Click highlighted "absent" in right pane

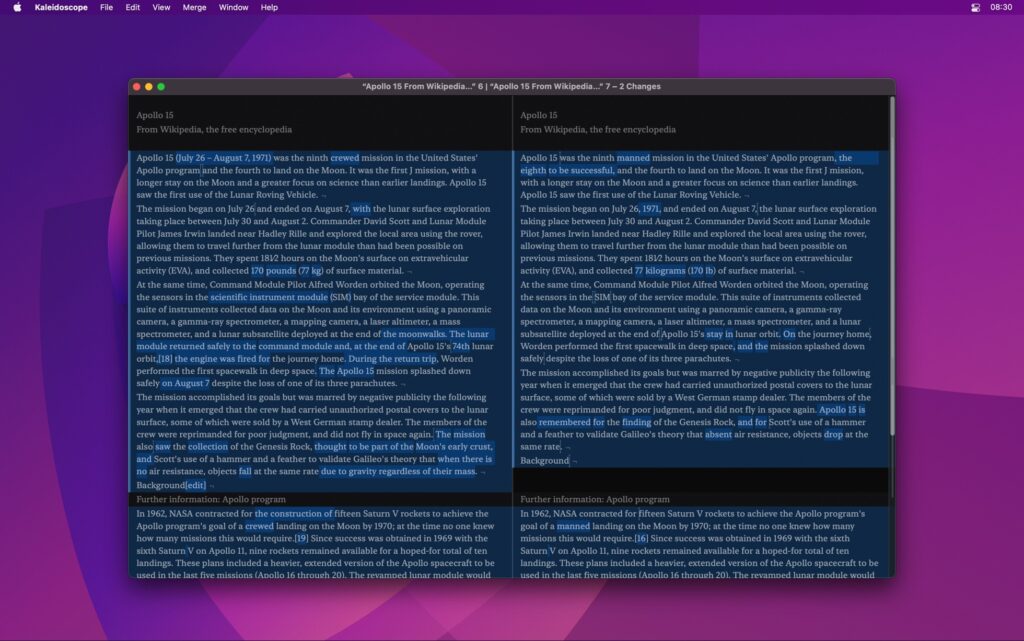718,434
